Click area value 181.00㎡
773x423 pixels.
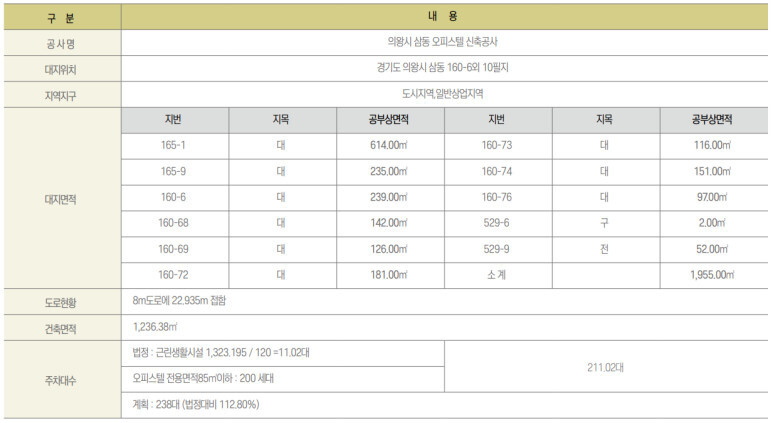coord(389,275)
